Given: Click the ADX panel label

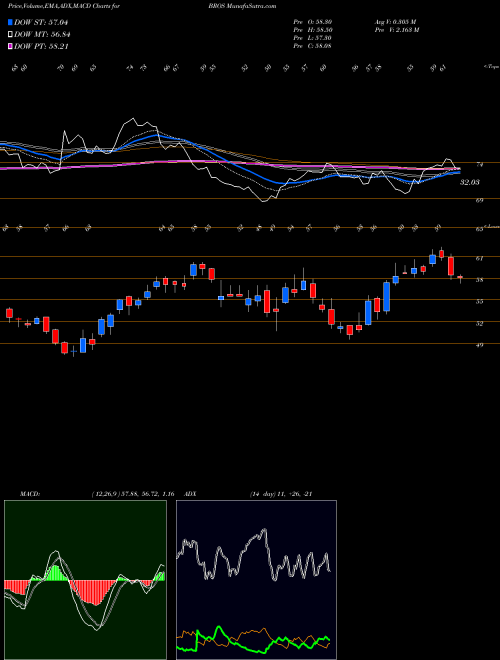Looking at the screenshot, I should [191, 494].
